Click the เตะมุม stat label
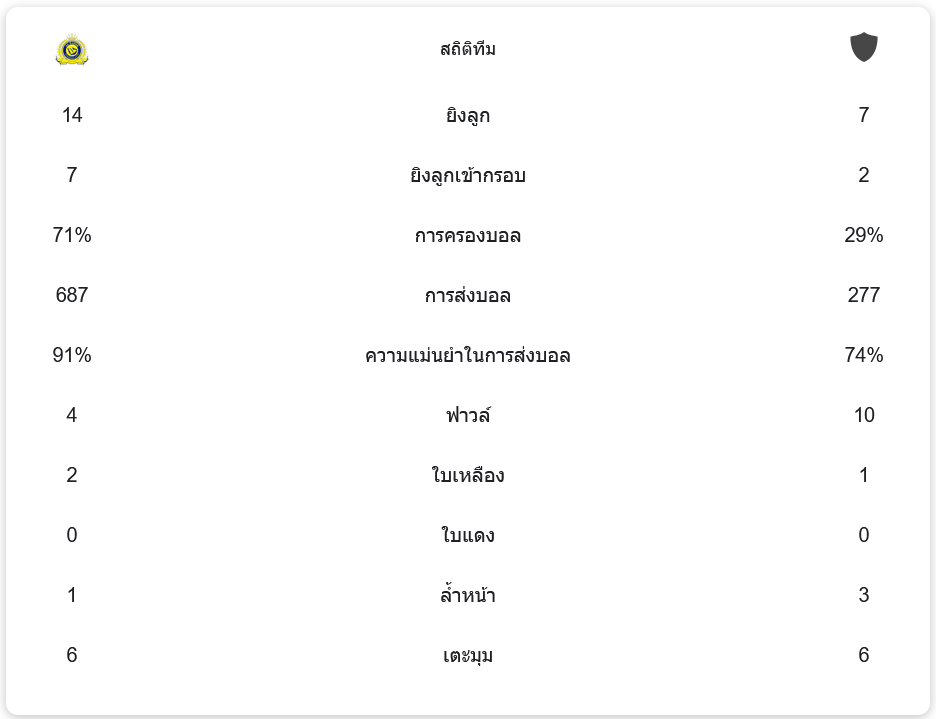This screenshot has width=936, height=719. click(x=468, y=656)
